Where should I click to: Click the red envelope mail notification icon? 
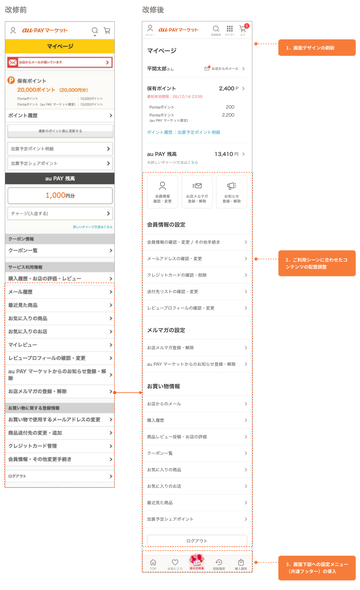pos(12,62)
